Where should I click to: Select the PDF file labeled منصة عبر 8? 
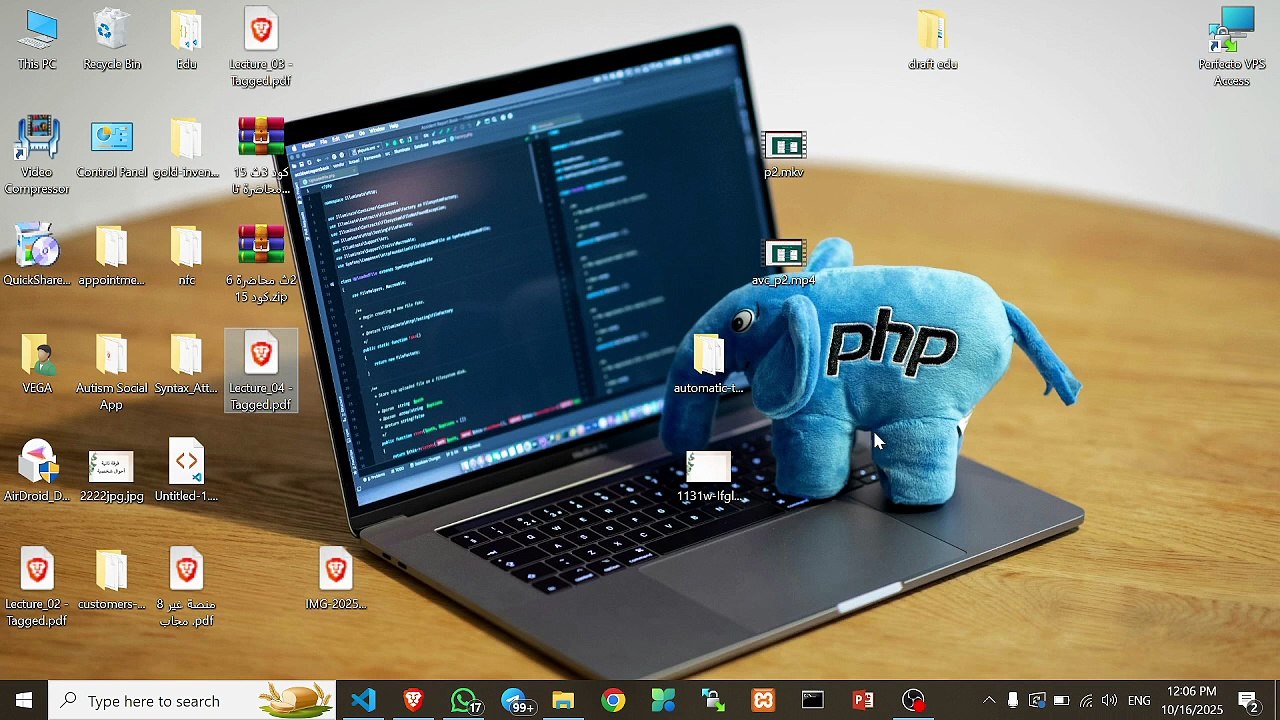(186, 588)
